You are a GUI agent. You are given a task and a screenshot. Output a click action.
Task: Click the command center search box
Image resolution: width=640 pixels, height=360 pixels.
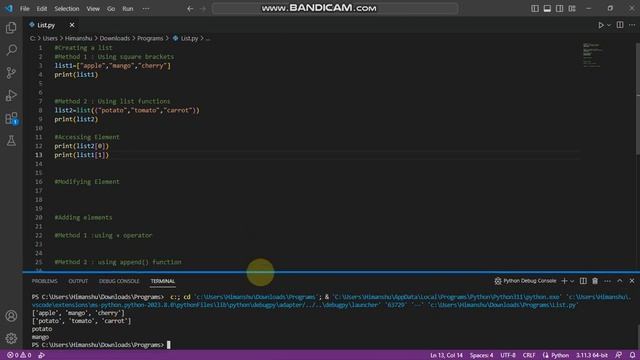[x=335, y=9]
